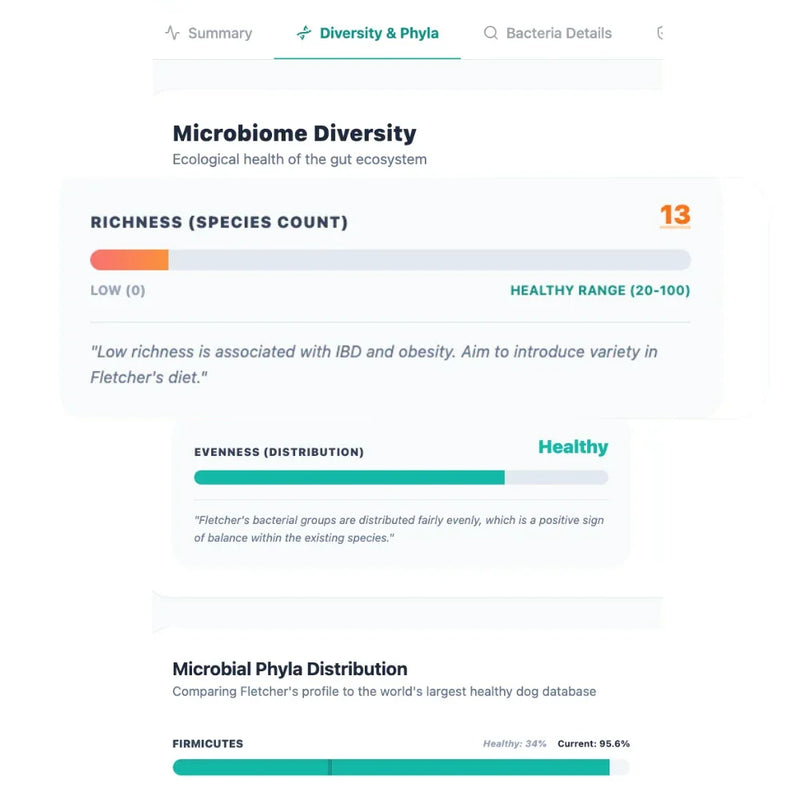Click the partially visible icon after Bacteria Details
Image resolution: width=800 pixels, height=800 pixels.
pos(660,33)
